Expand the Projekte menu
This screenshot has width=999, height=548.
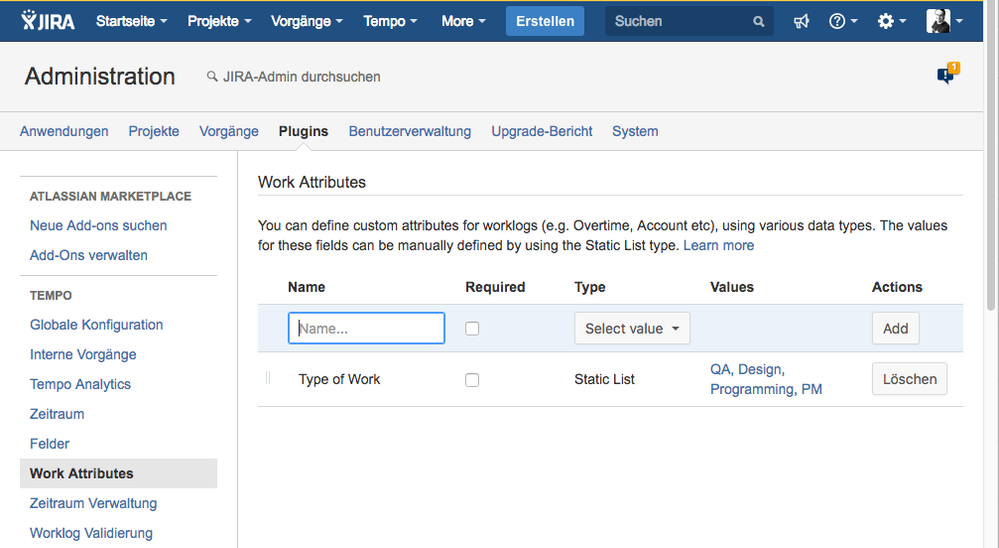point(219,21)
